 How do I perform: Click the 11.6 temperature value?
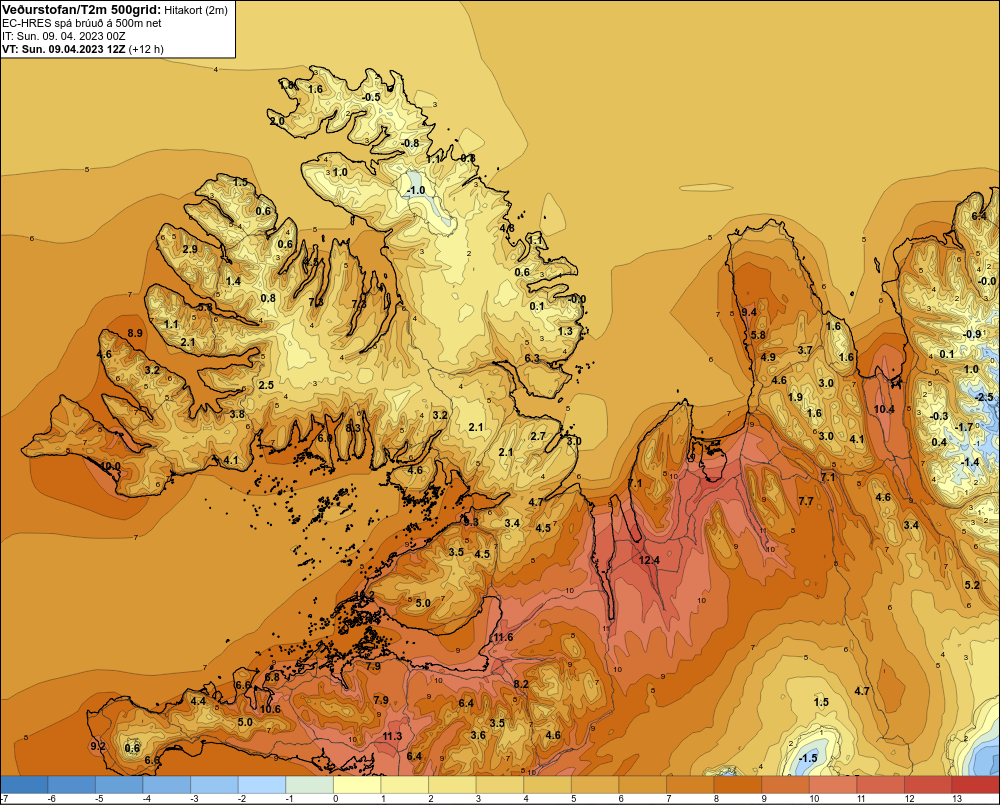tap(503, 637)
